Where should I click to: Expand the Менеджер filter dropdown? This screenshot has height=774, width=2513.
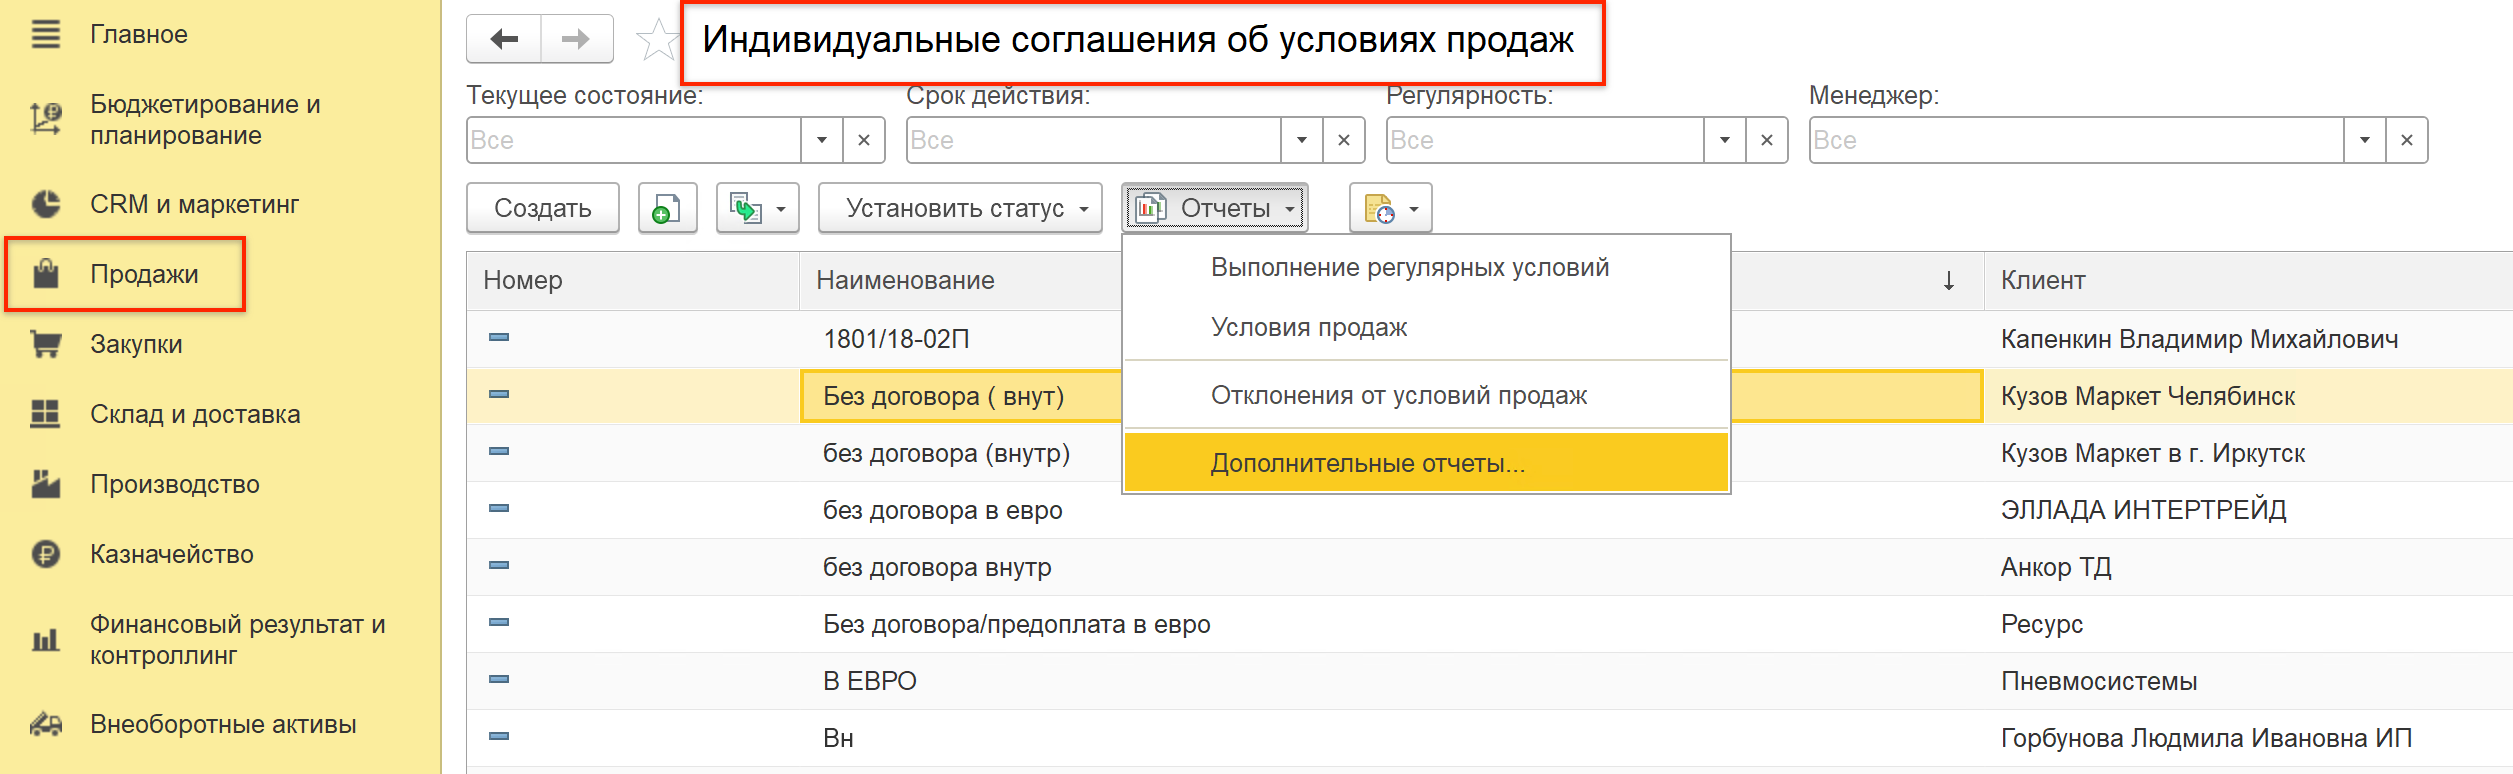point(2365,140)
